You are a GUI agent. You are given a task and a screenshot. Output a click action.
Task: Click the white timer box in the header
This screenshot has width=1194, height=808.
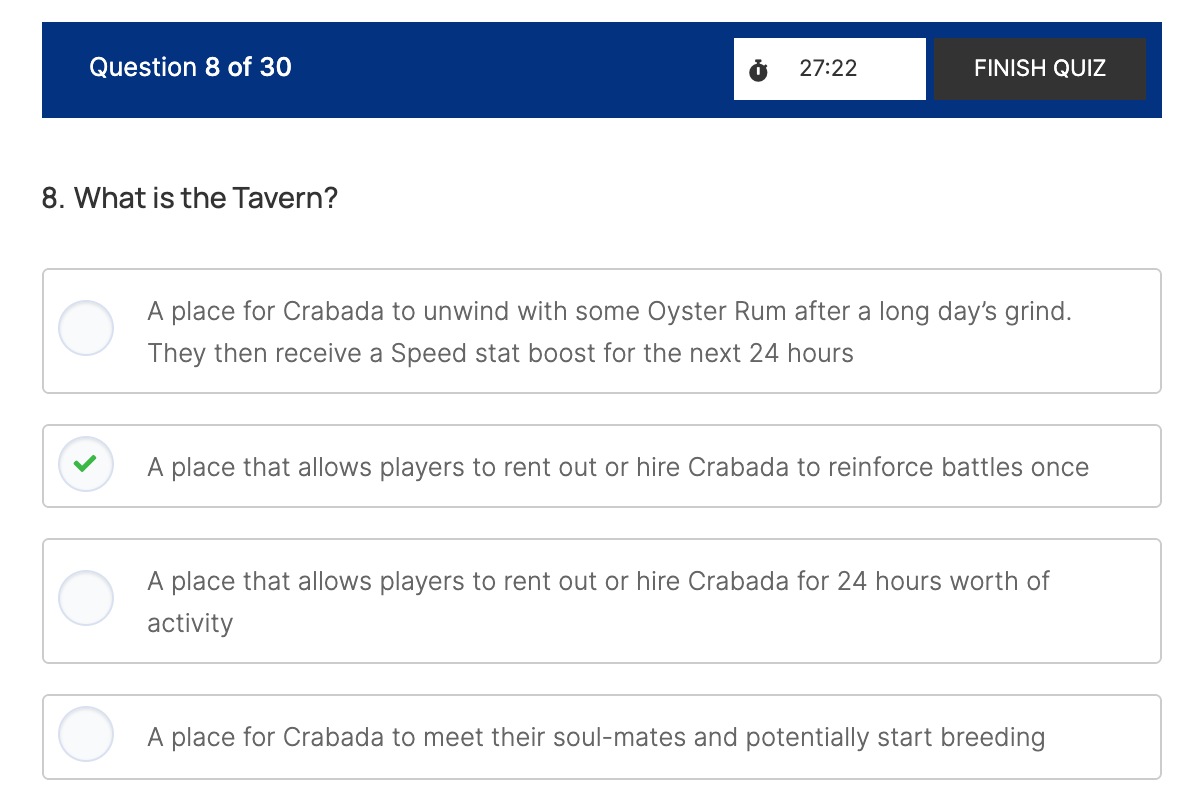[890, 69]
